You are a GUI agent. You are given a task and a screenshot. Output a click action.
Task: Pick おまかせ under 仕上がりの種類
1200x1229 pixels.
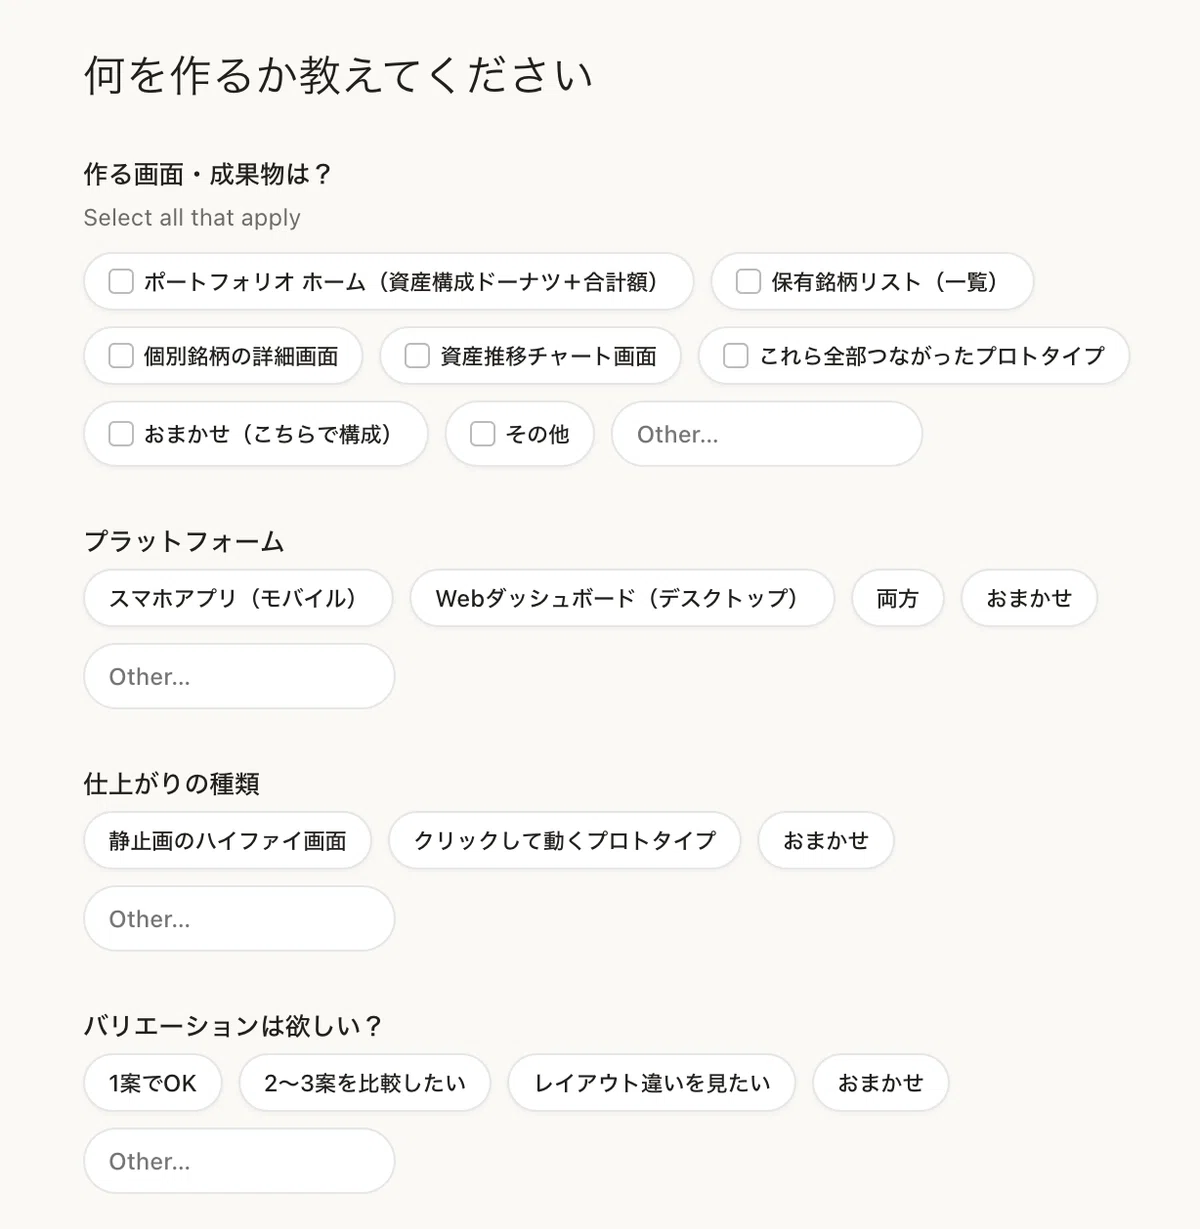[x=826, y=840]
